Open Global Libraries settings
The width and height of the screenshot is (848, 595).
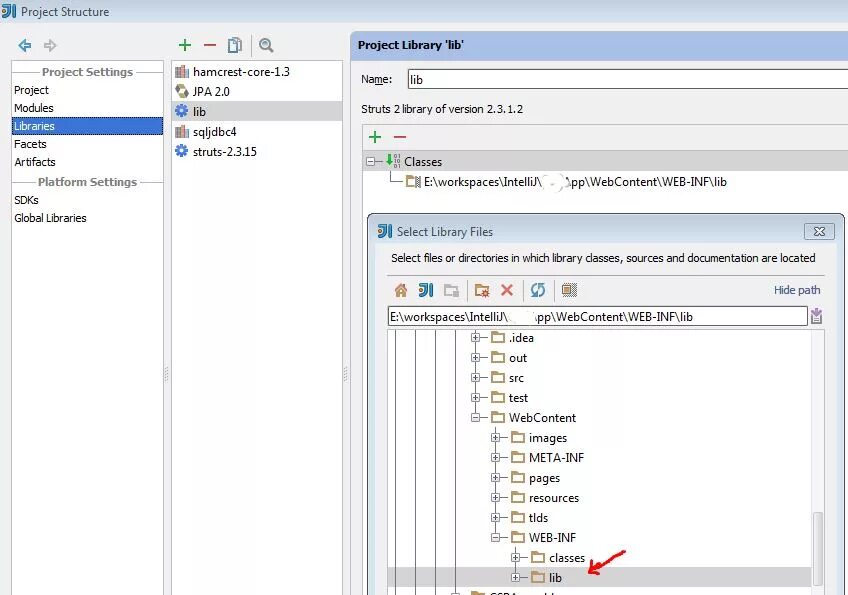click(50, 218)
